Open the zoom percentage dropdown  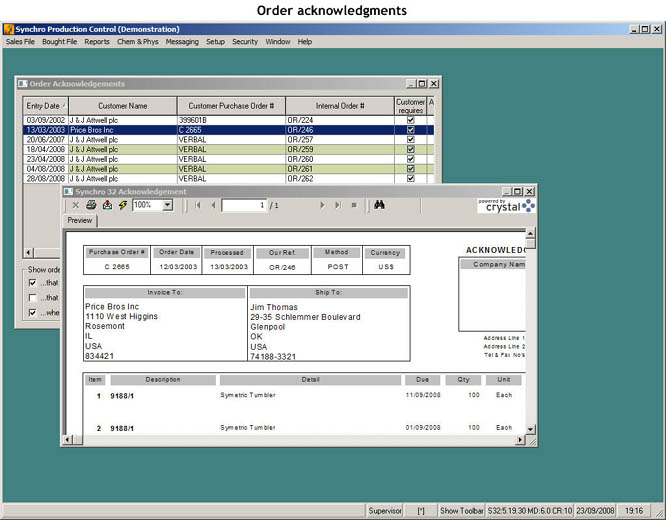168,205
